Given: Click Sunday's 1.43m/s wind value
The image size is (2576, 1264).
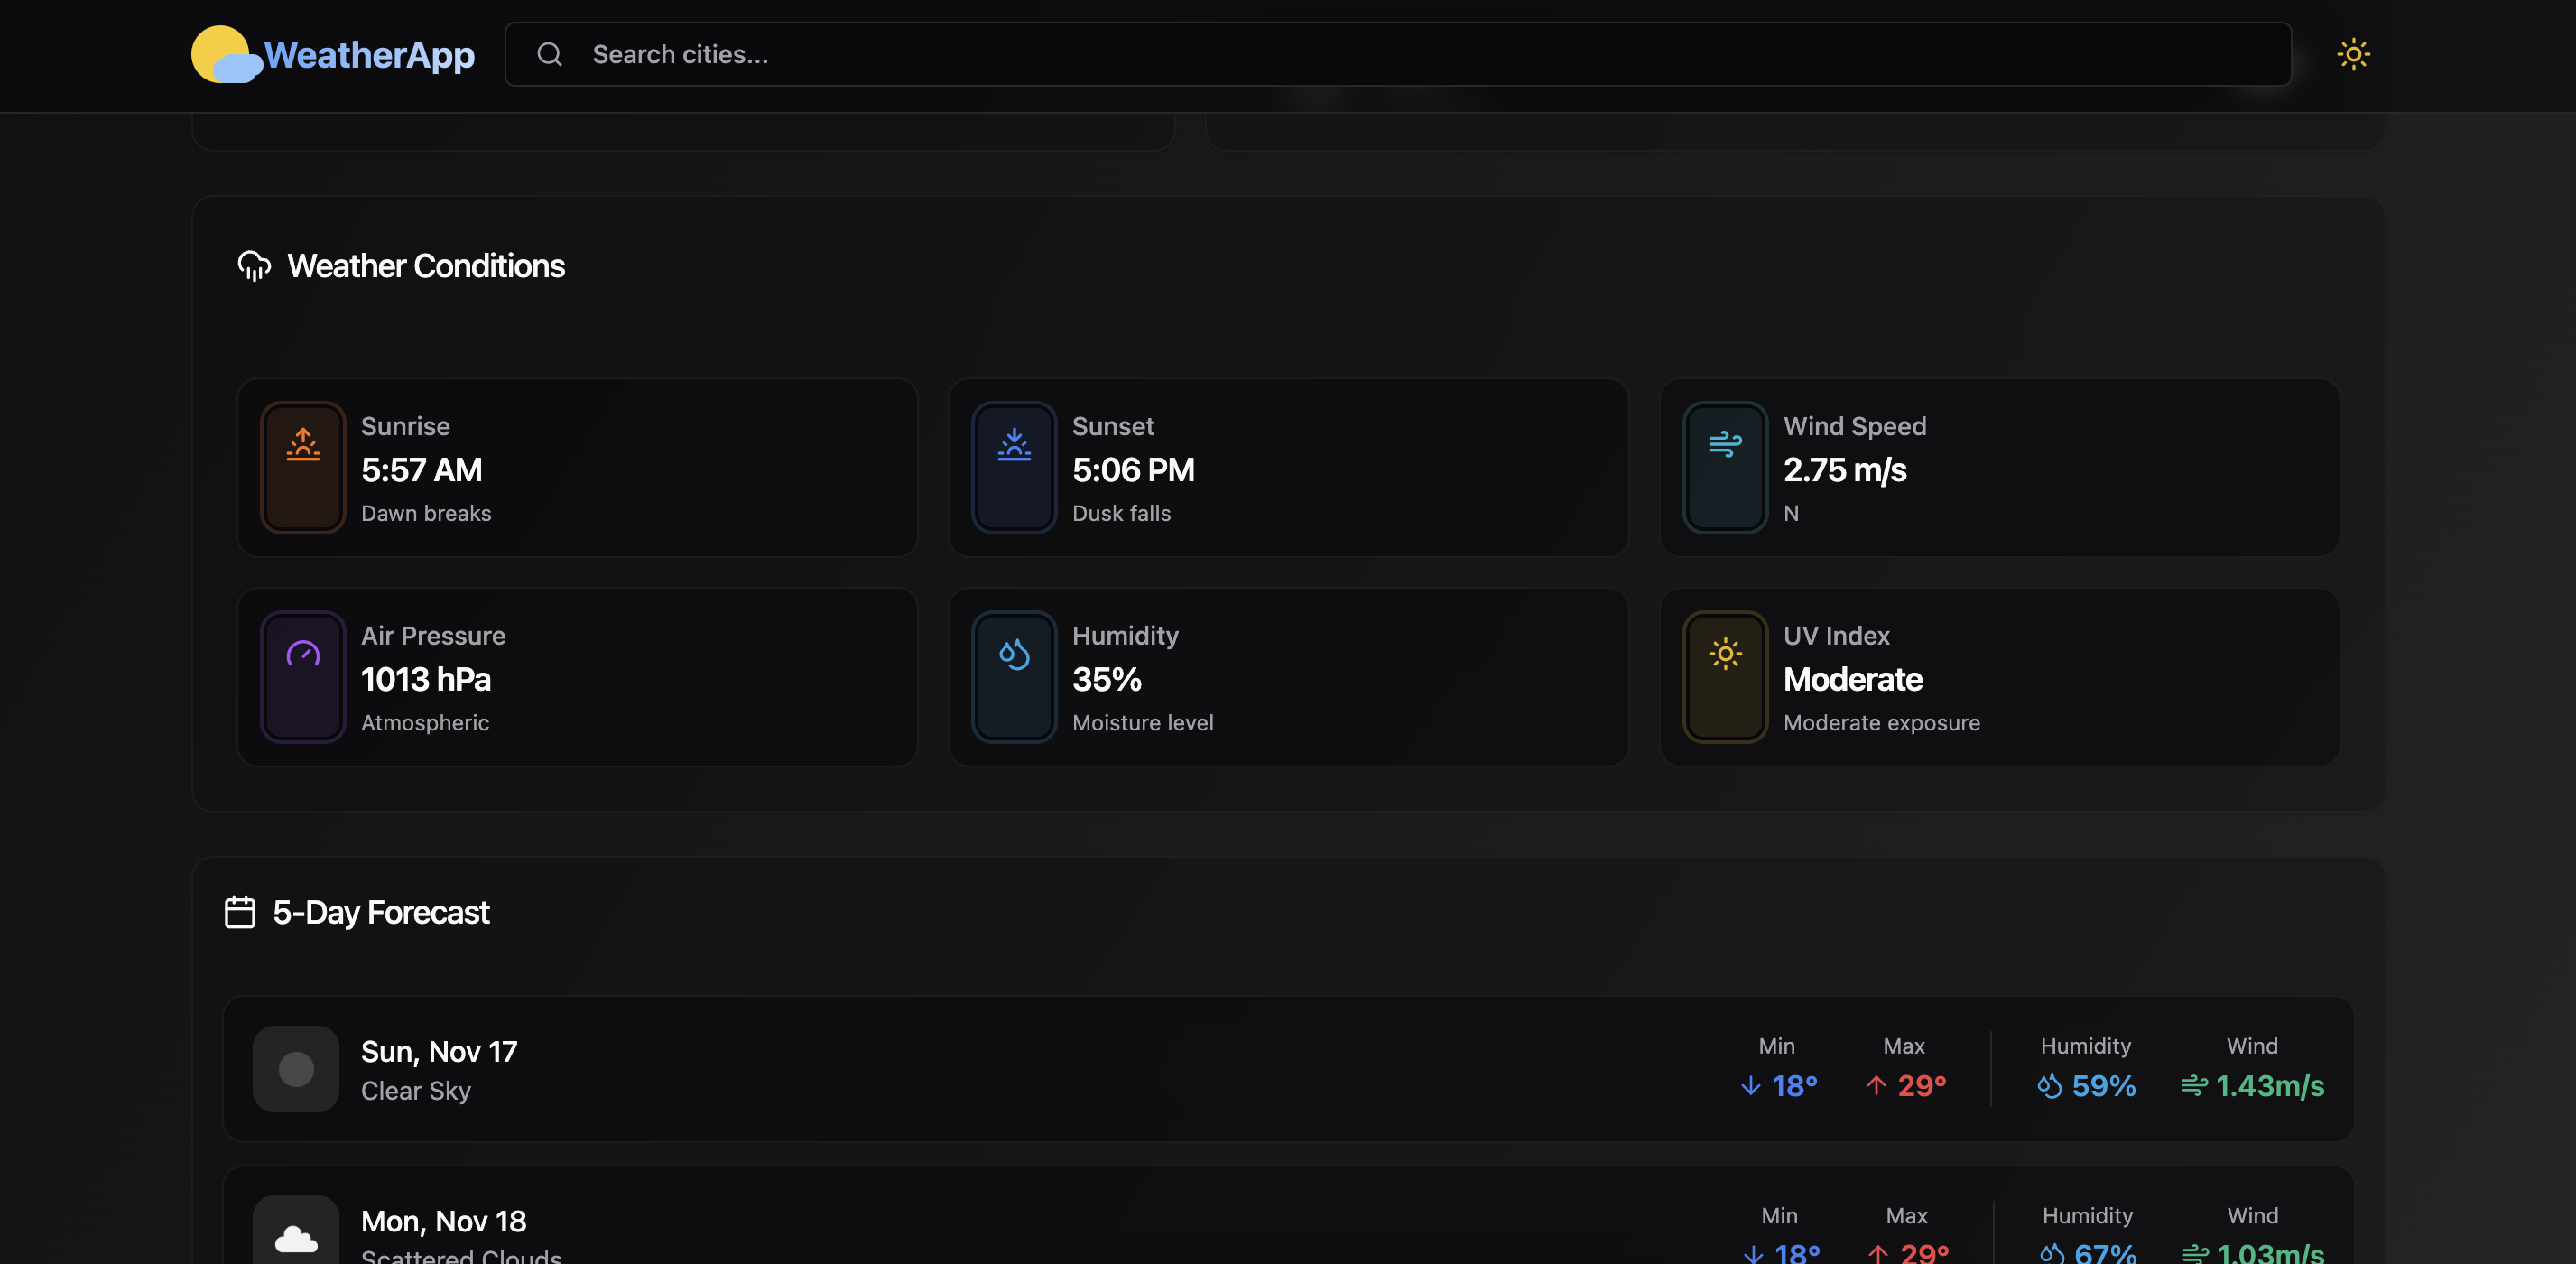Looking at the screenshot, I should click(2269, 1086).
